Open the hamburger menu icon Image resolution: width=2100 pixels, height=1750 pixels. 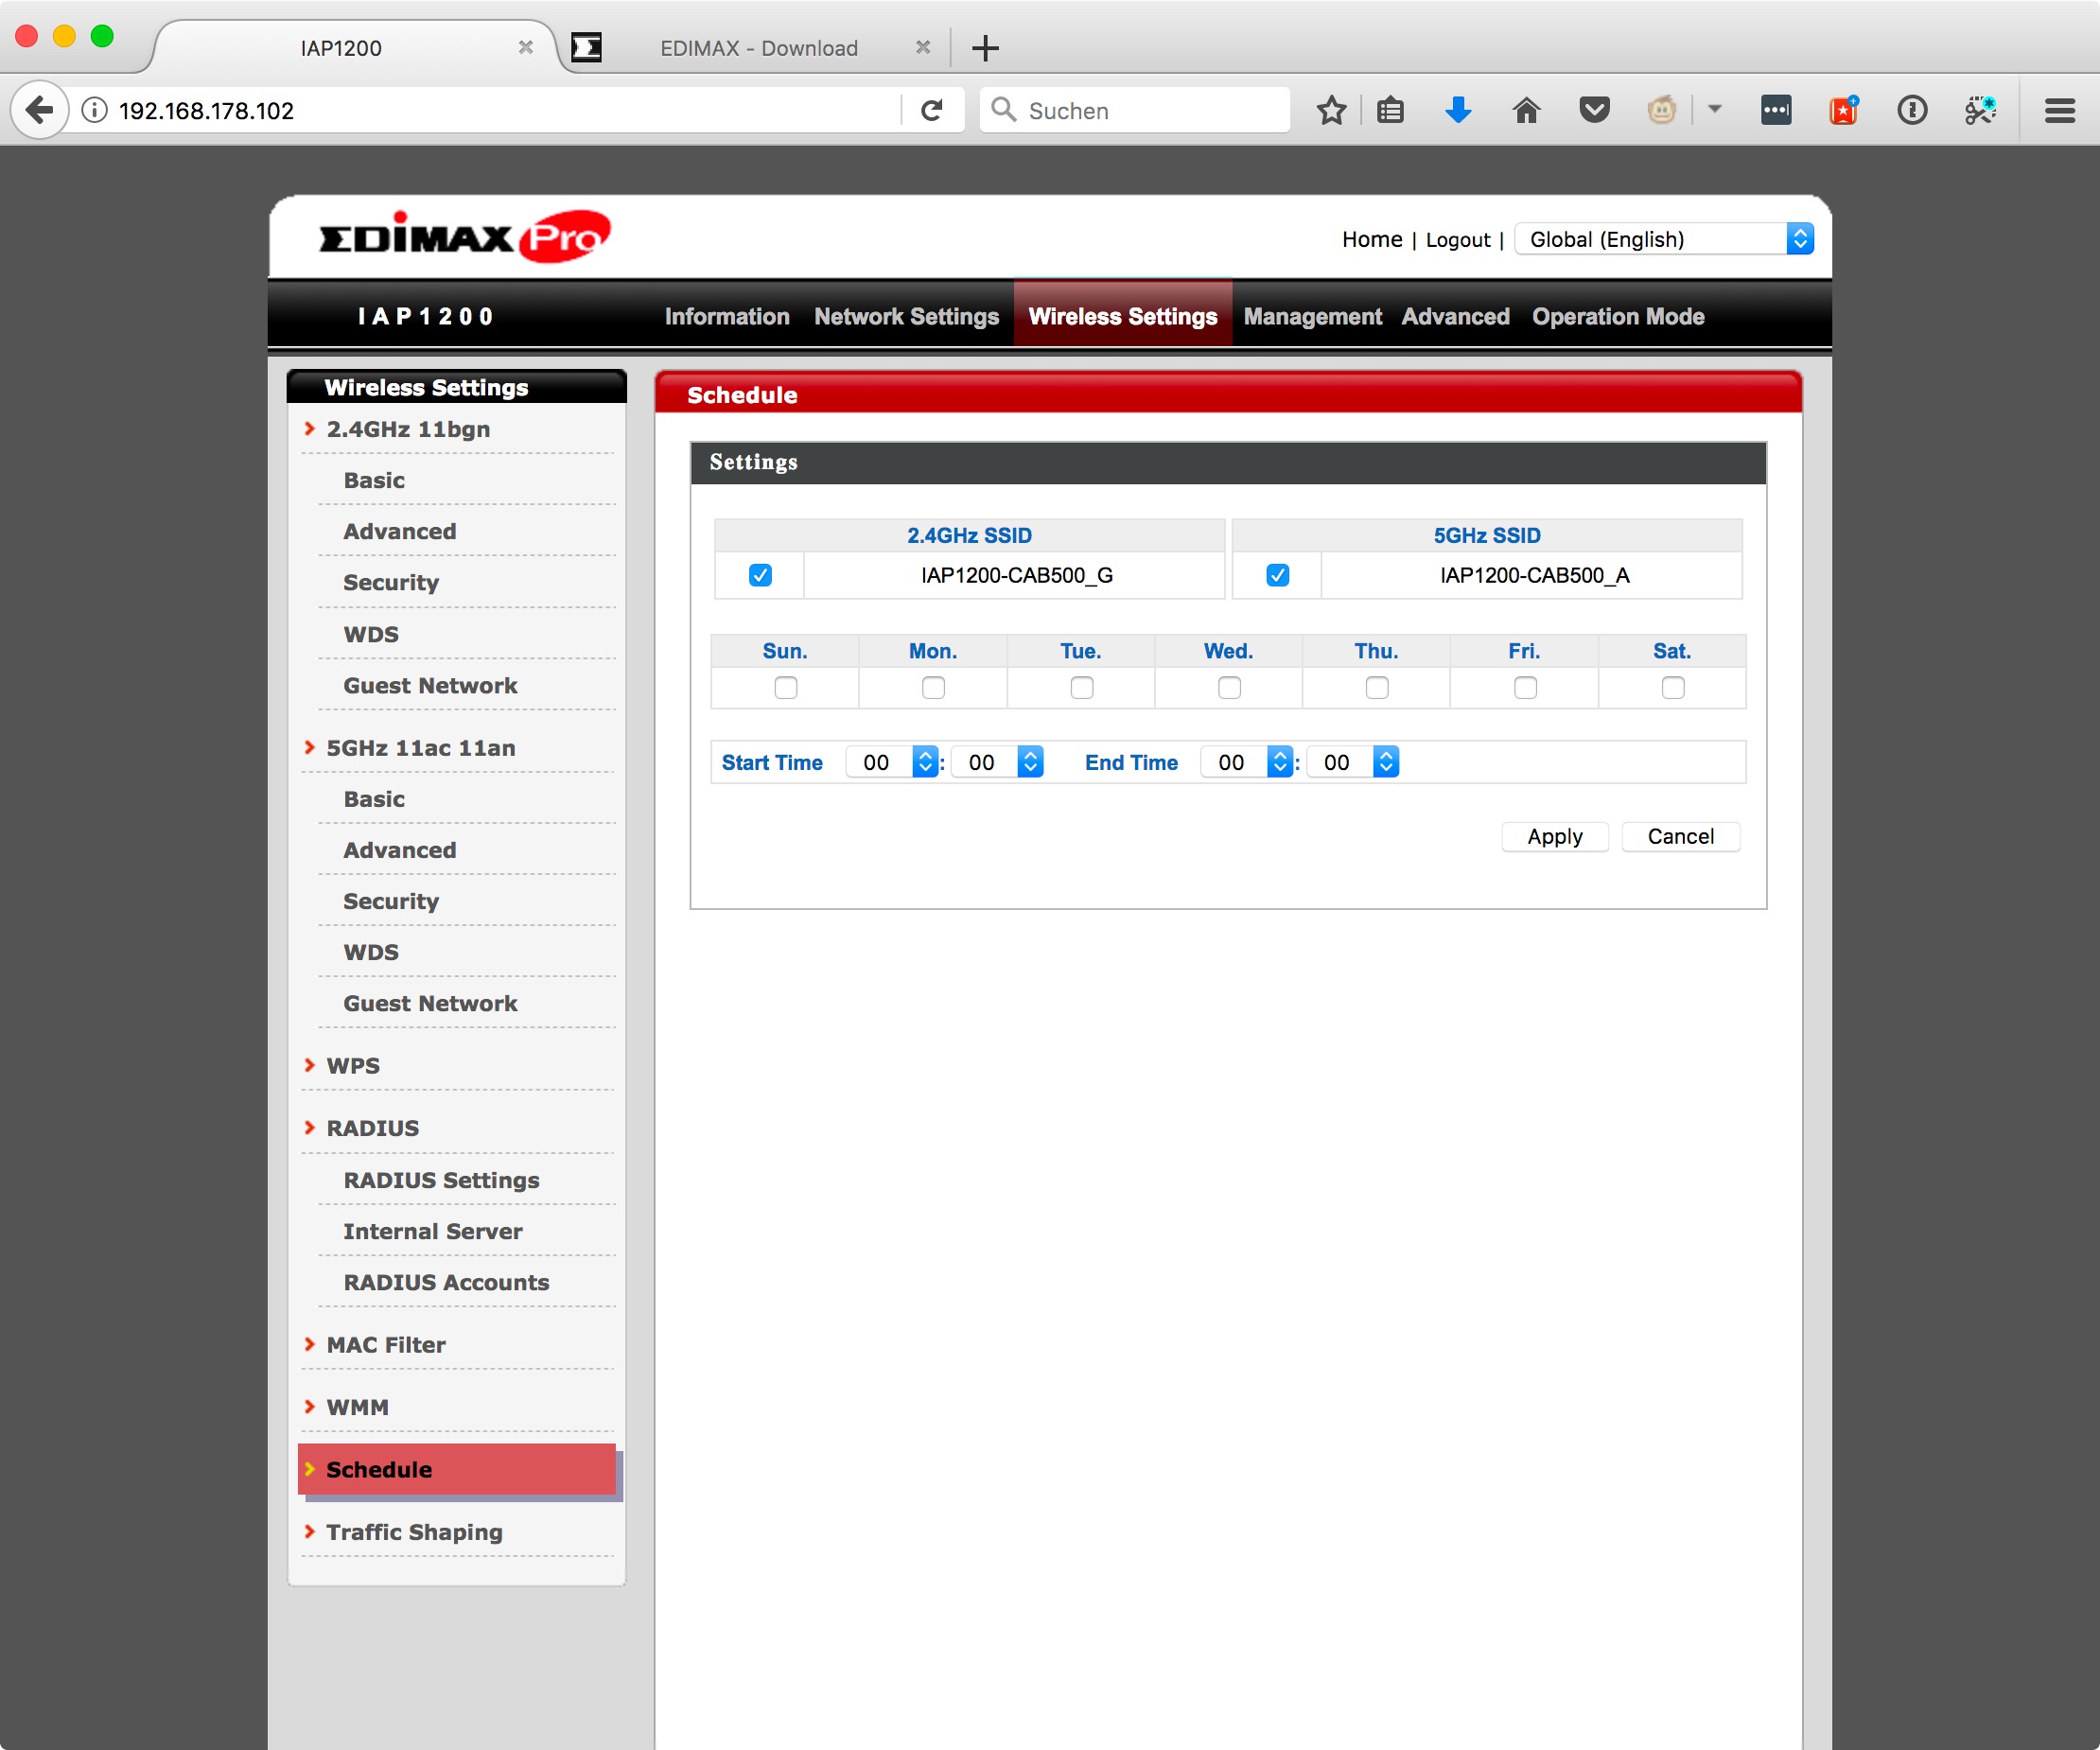[2059, 110]
